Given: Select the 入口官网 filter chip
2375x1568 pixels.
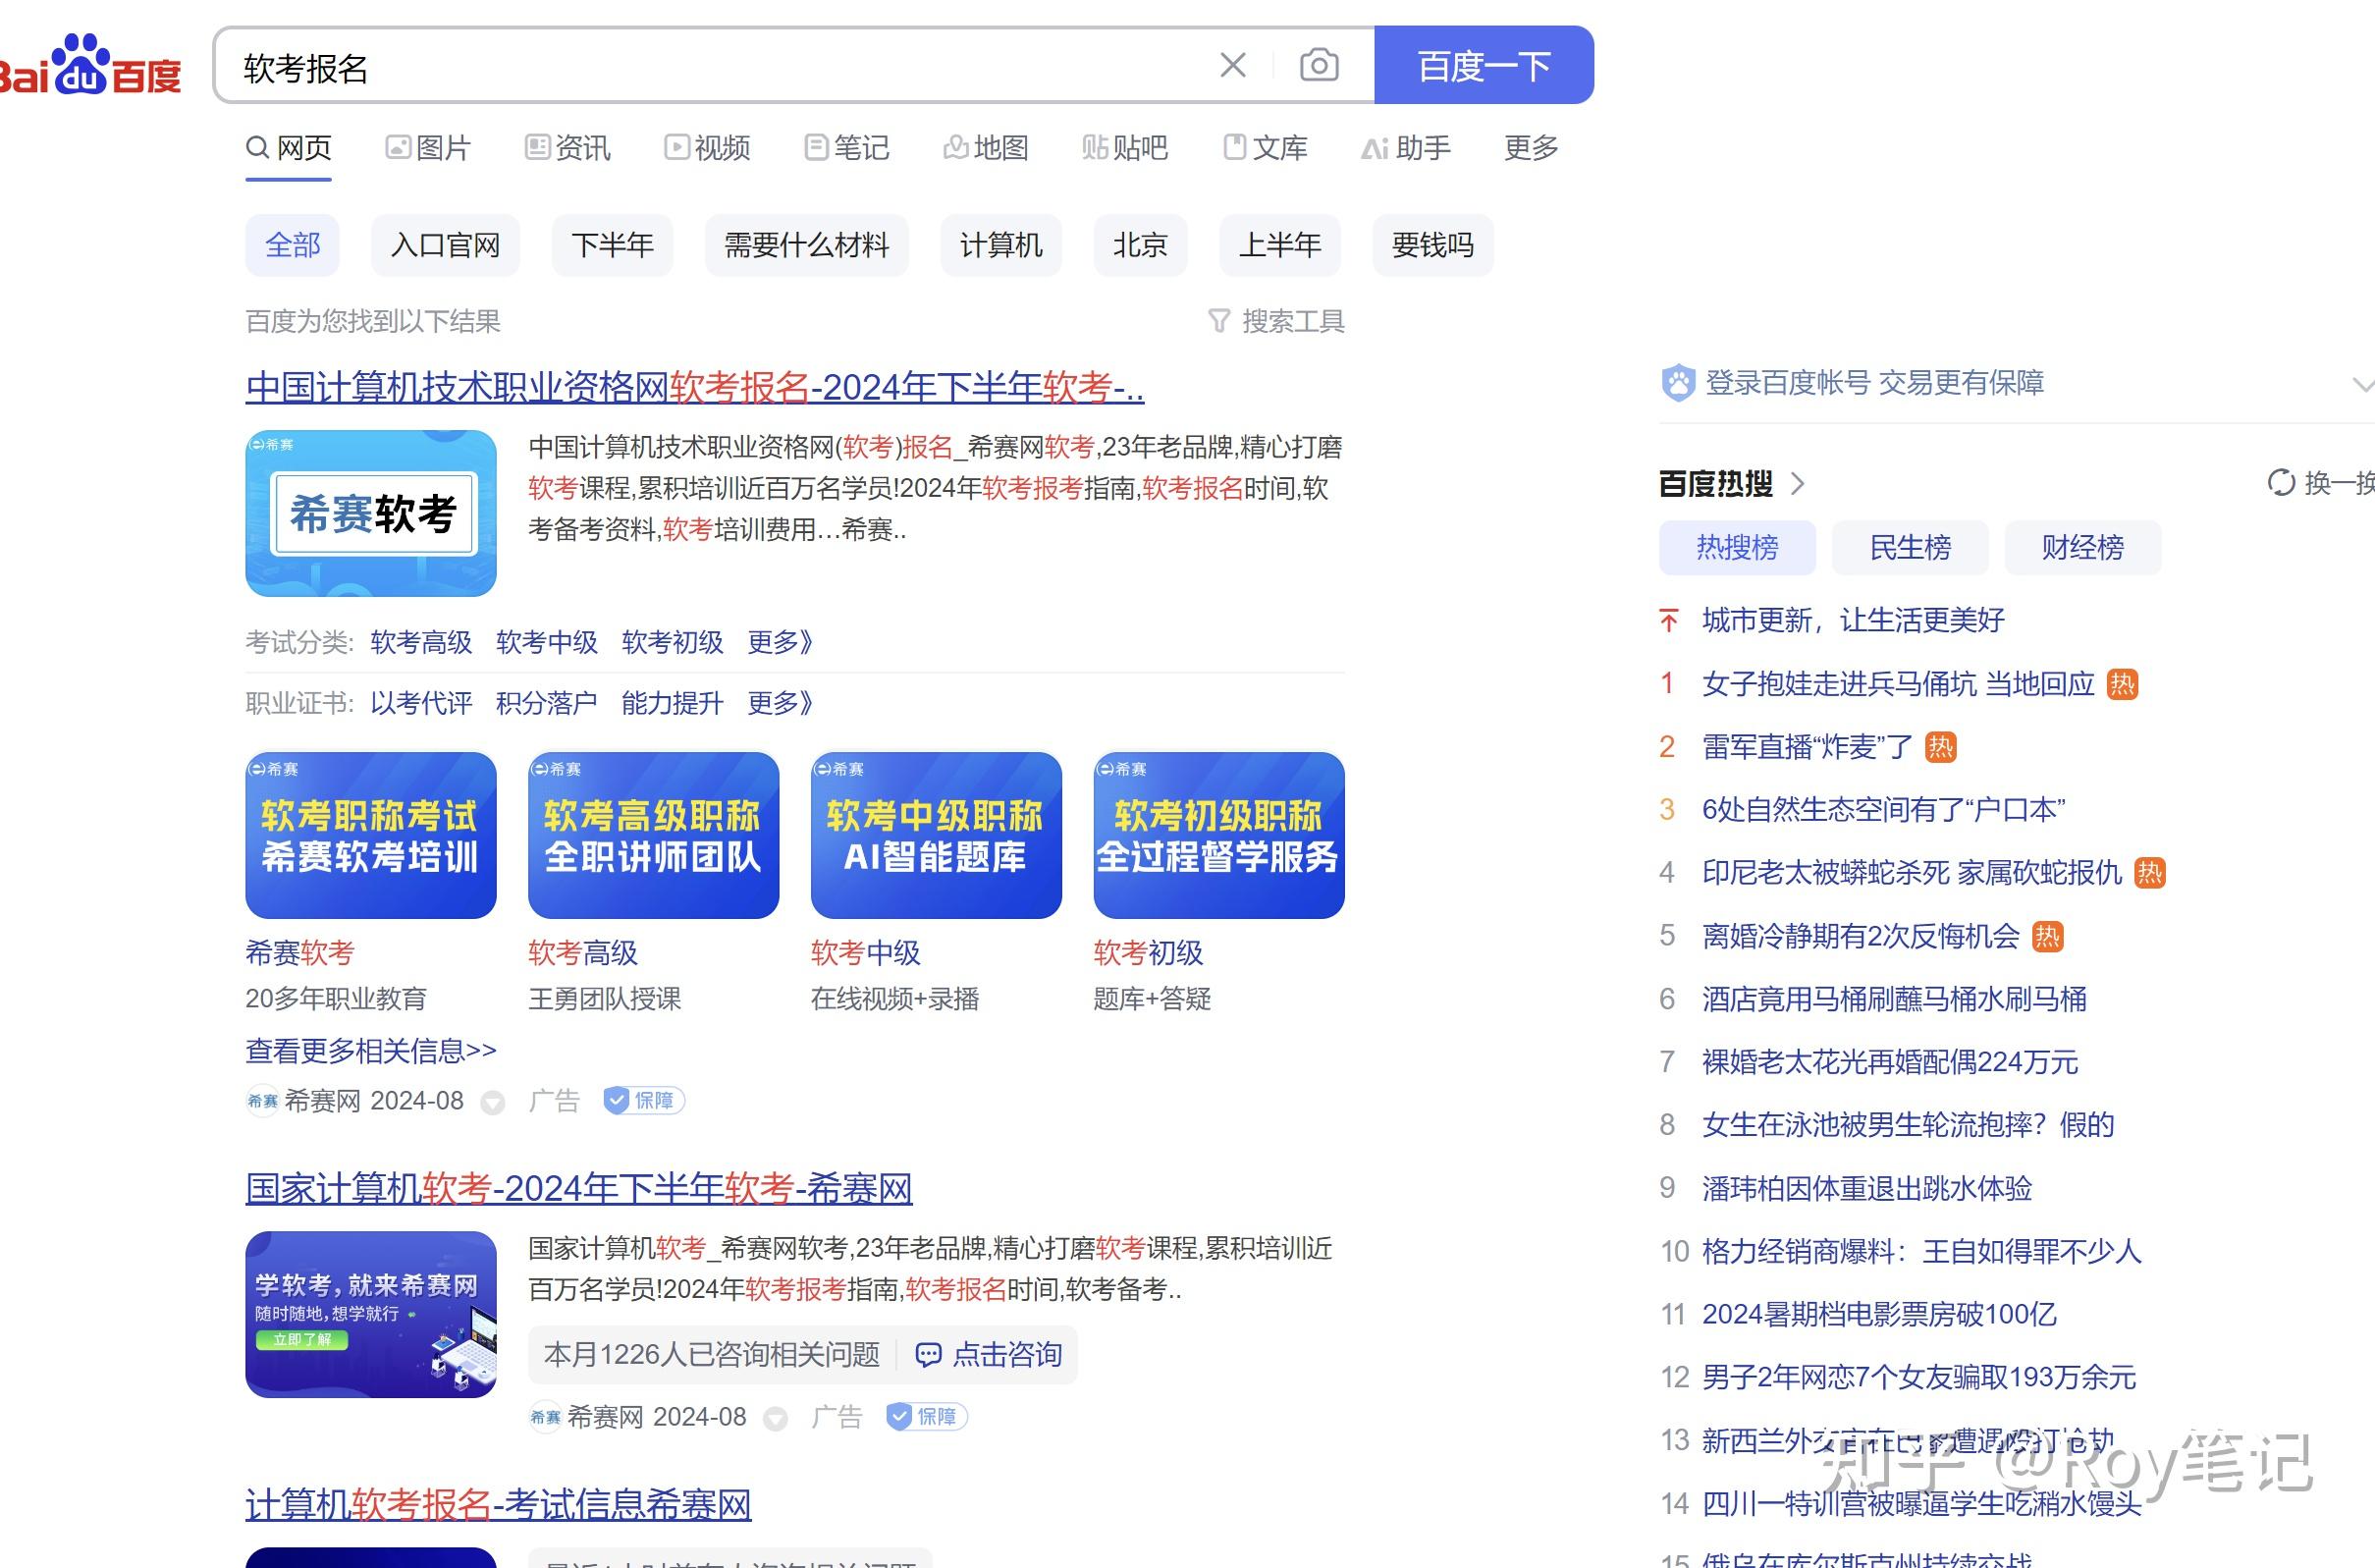Looking at the screenshot, I should click(x=445, y=245).
